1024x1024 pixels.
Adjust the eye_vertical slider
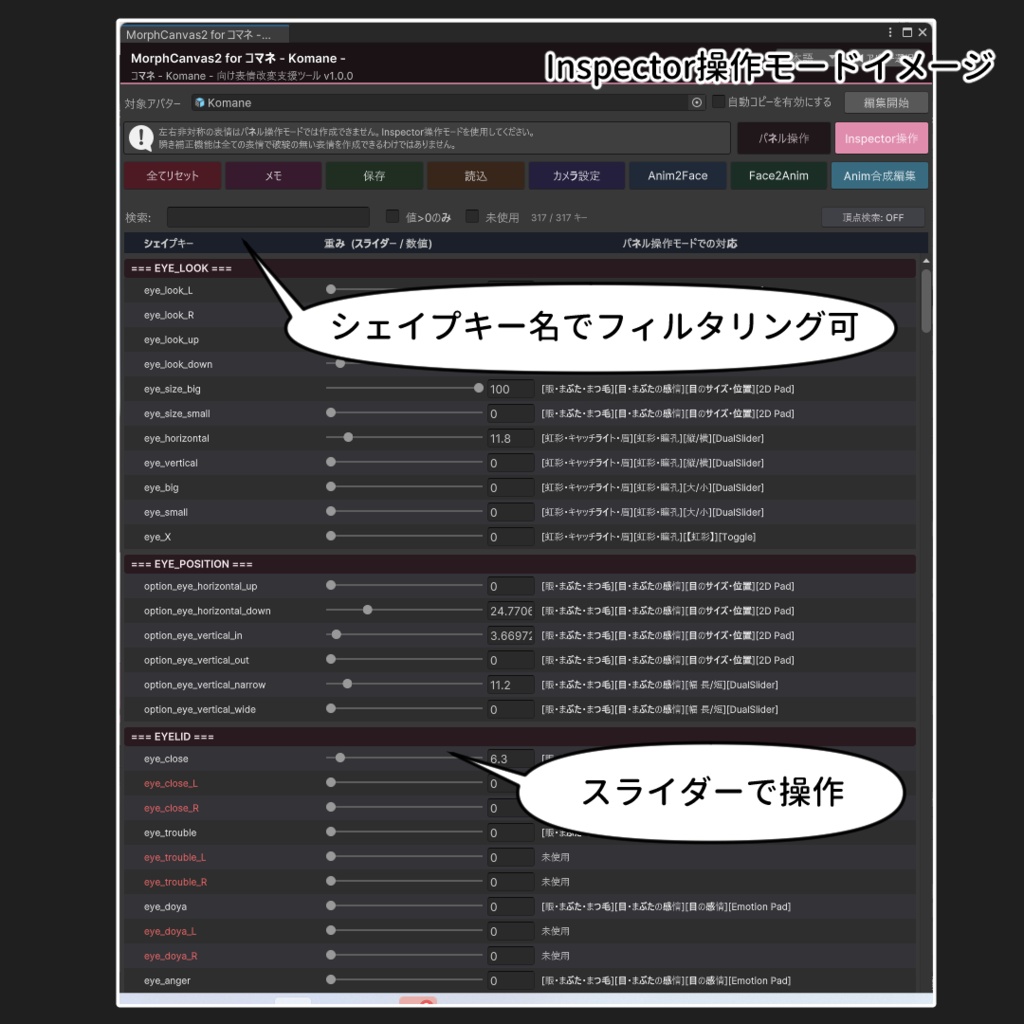point(404,462)
